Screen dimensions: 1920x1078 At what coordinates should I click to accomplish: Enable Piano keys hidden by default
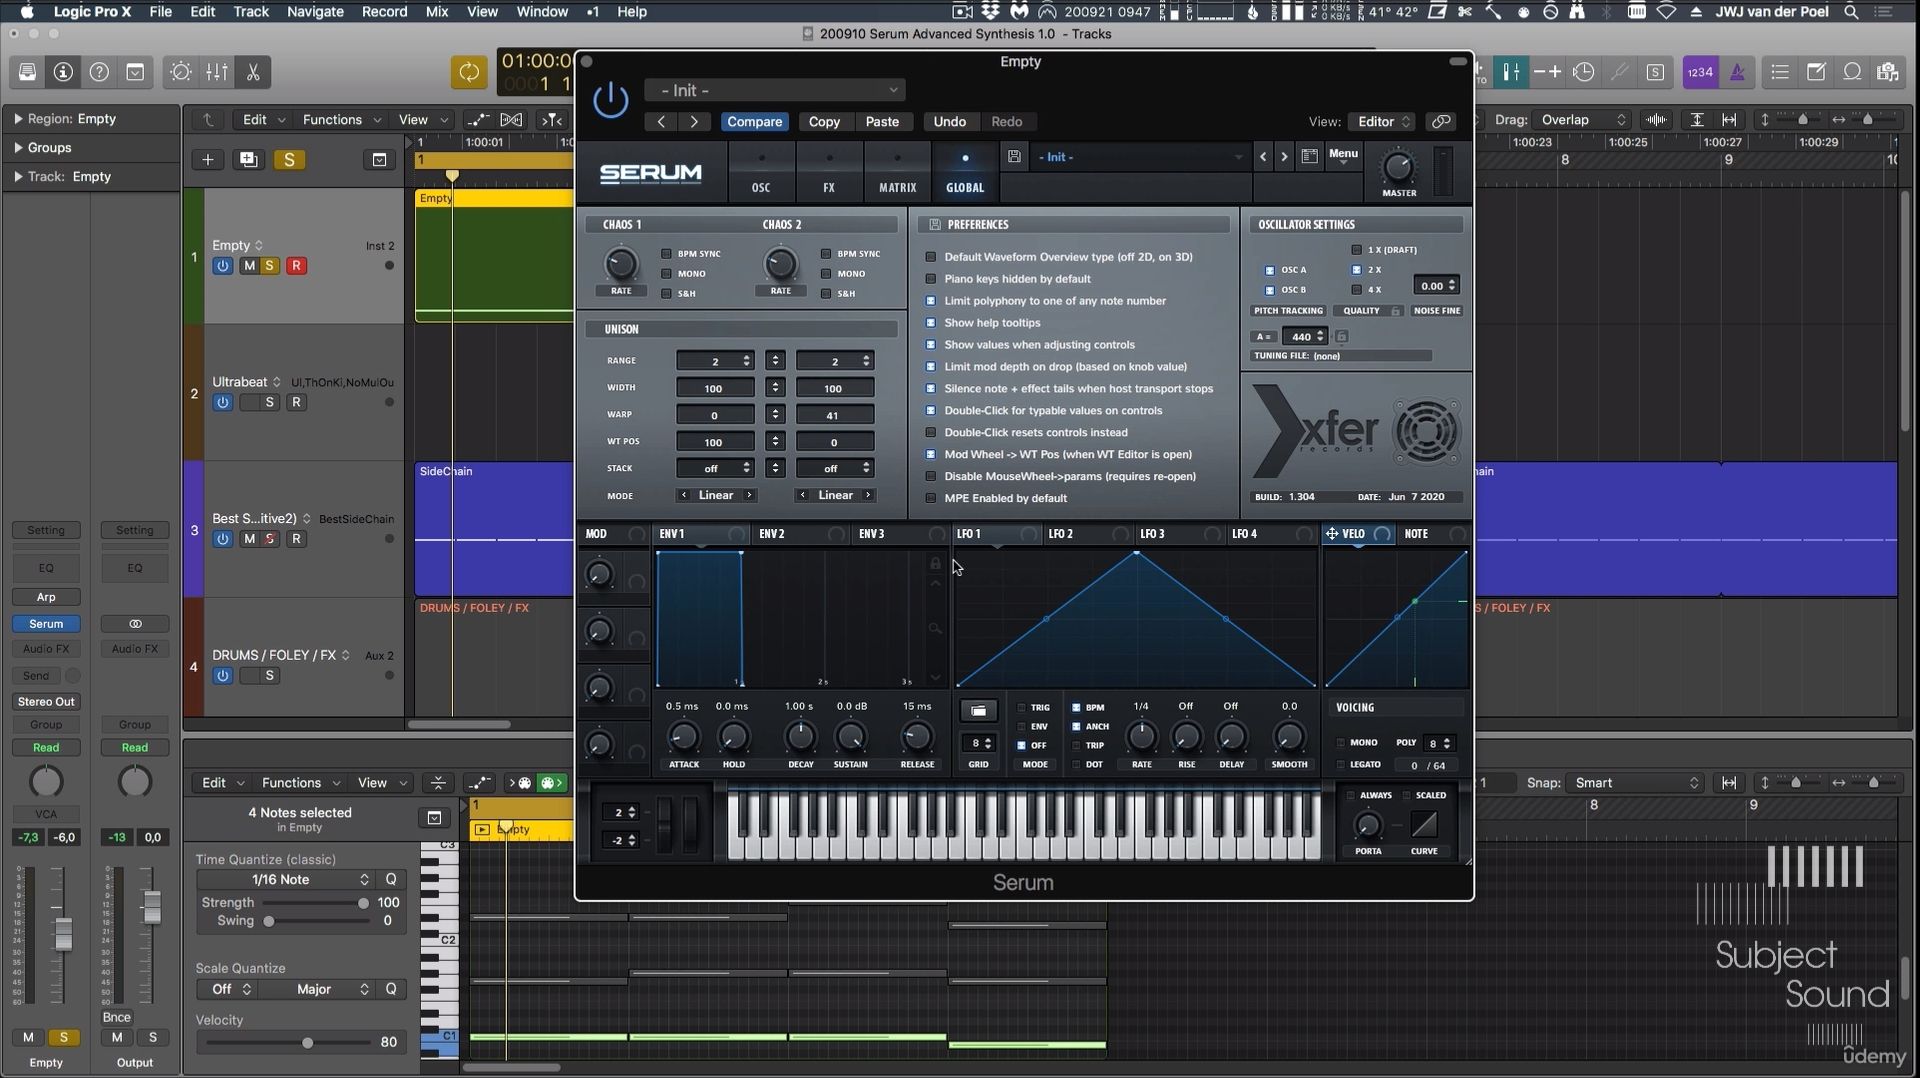pyautogui.click(x=931, y=279)
